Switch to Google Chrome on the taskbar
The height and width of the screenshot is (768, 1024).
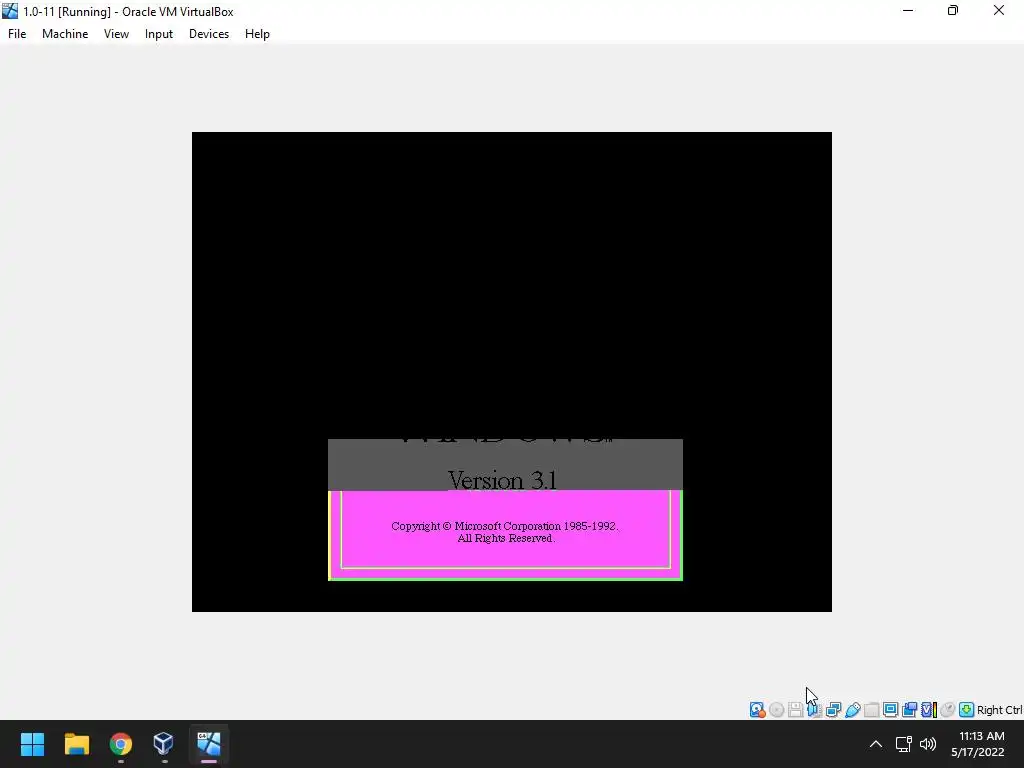pyautogui.click(x=121, y=744)
